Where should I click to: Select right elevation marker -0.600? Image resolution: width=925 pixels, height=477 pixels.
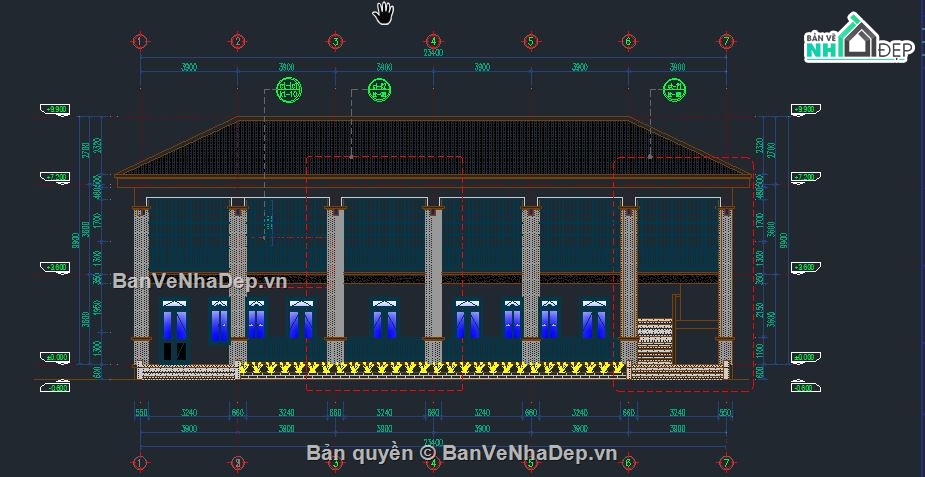tap(806, 387)
